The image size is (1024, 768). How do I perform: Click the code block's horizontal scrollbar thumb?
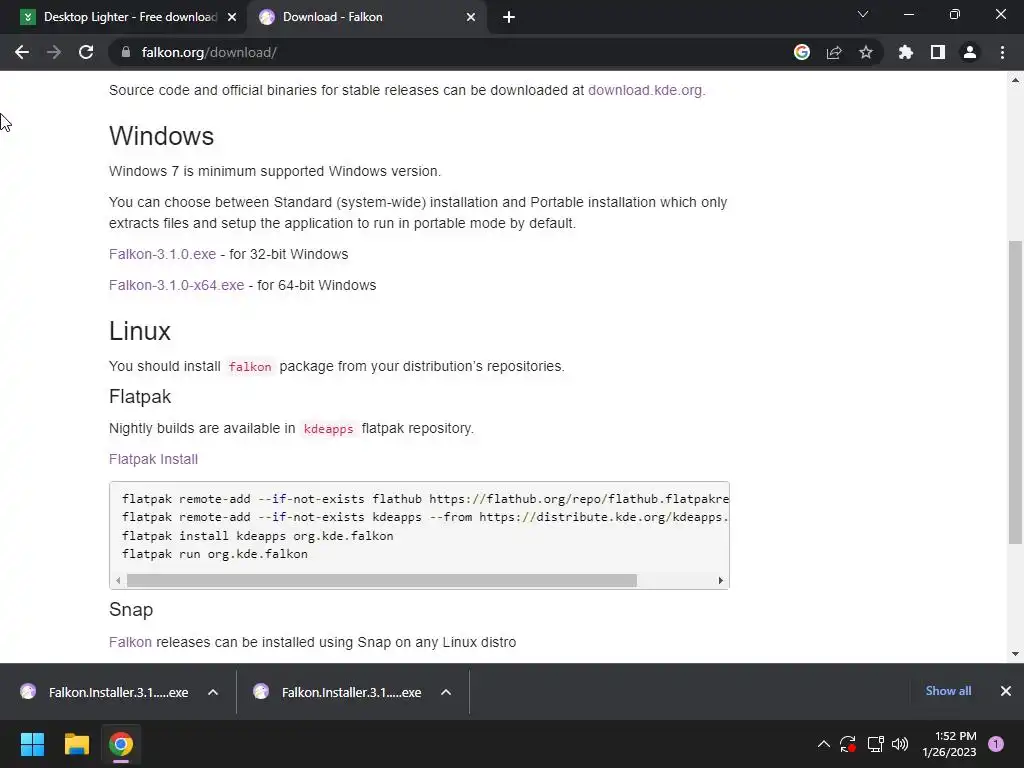(x=381, y=581)
